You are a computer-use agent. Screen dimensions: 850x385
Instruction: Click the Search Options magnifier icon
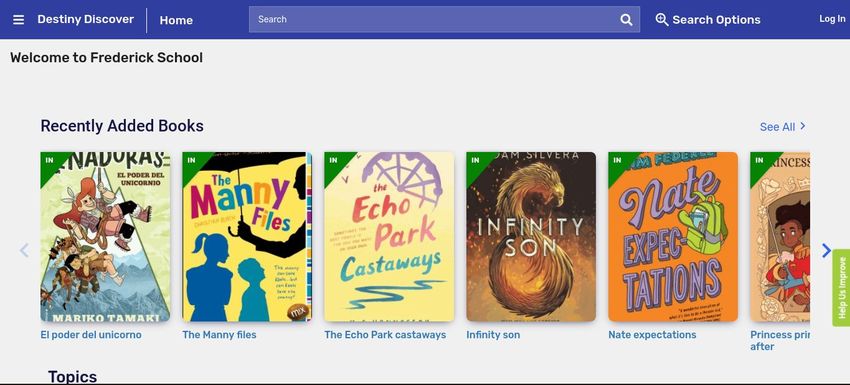pyautogui.click(x=661, y=20)
